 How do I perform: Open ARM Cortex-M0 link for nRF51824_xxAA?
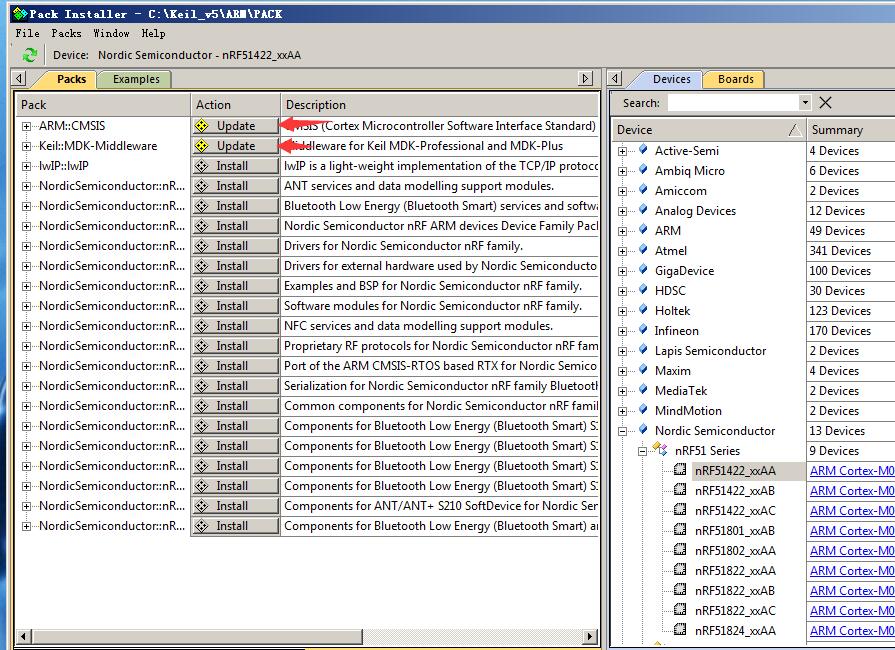(x=852, y=631)
